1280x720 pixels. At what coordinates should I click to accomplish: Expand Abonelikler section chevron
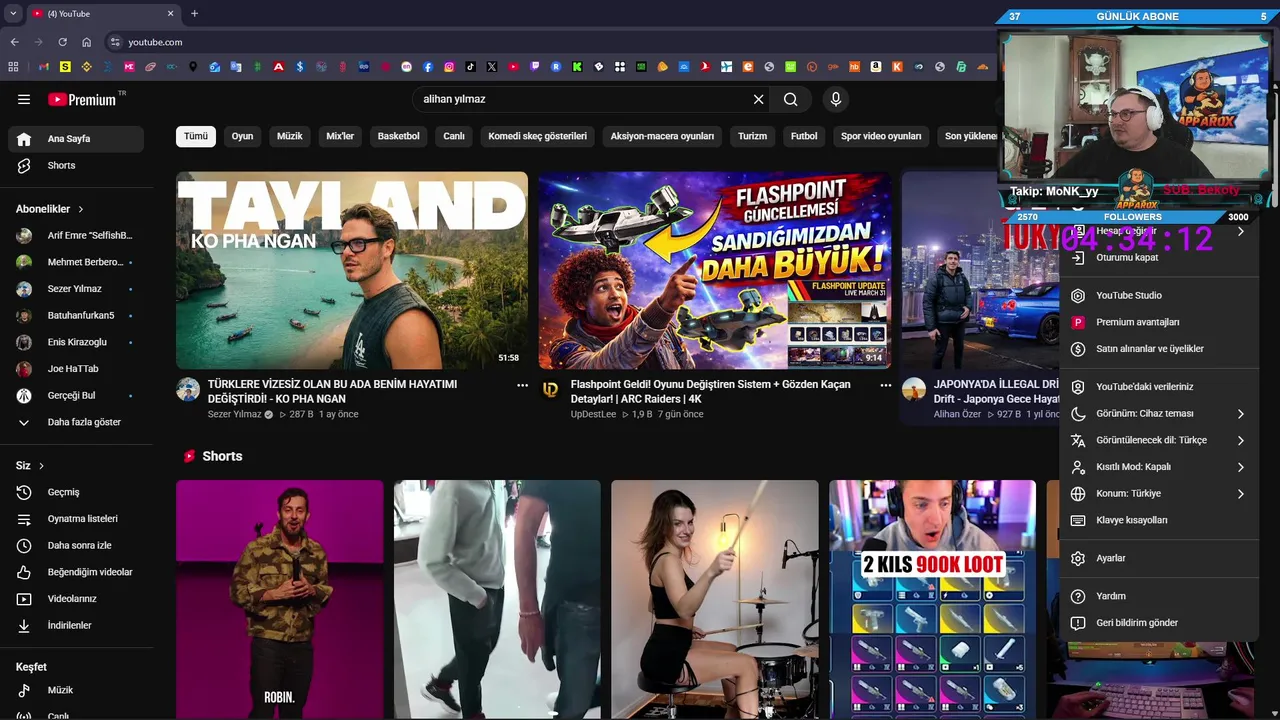coord(81,209)
